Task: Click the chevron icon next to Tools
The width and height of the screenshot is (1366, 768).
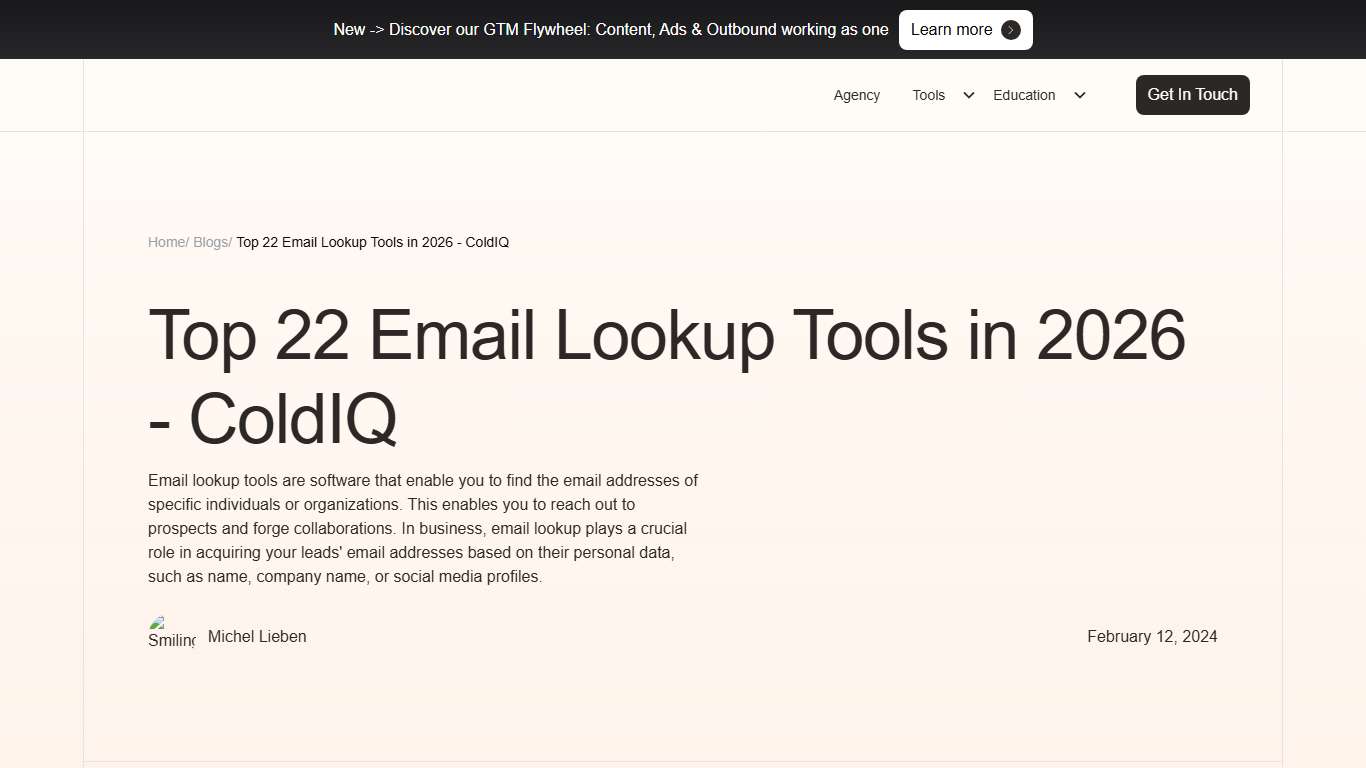Action: (967, 95)
